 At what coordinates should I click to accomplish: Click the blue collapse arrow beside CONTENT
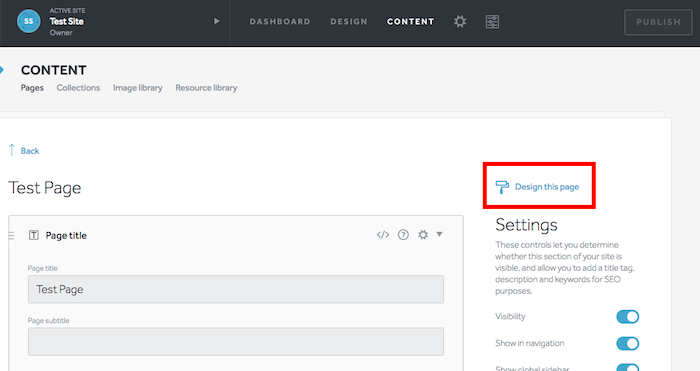(1, 70)
